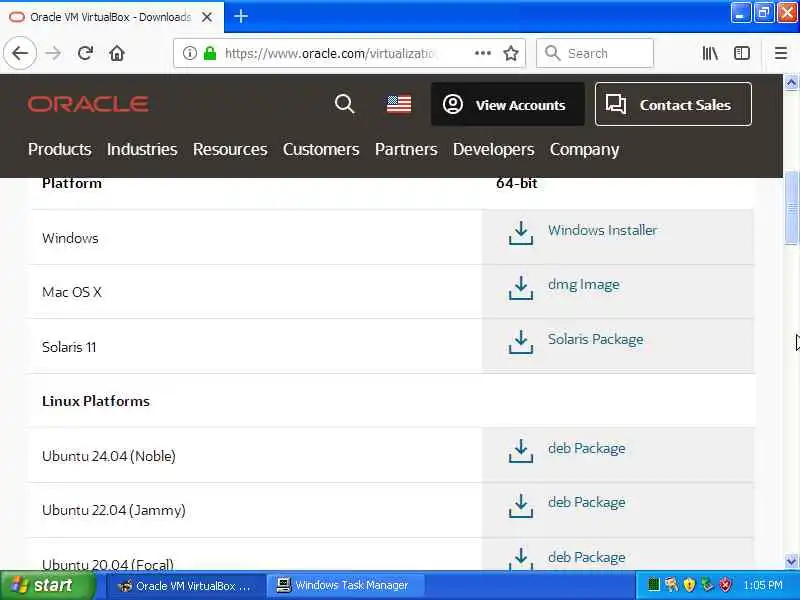Open the Windows Start button
800x600 pixels.
pos(48,585)
